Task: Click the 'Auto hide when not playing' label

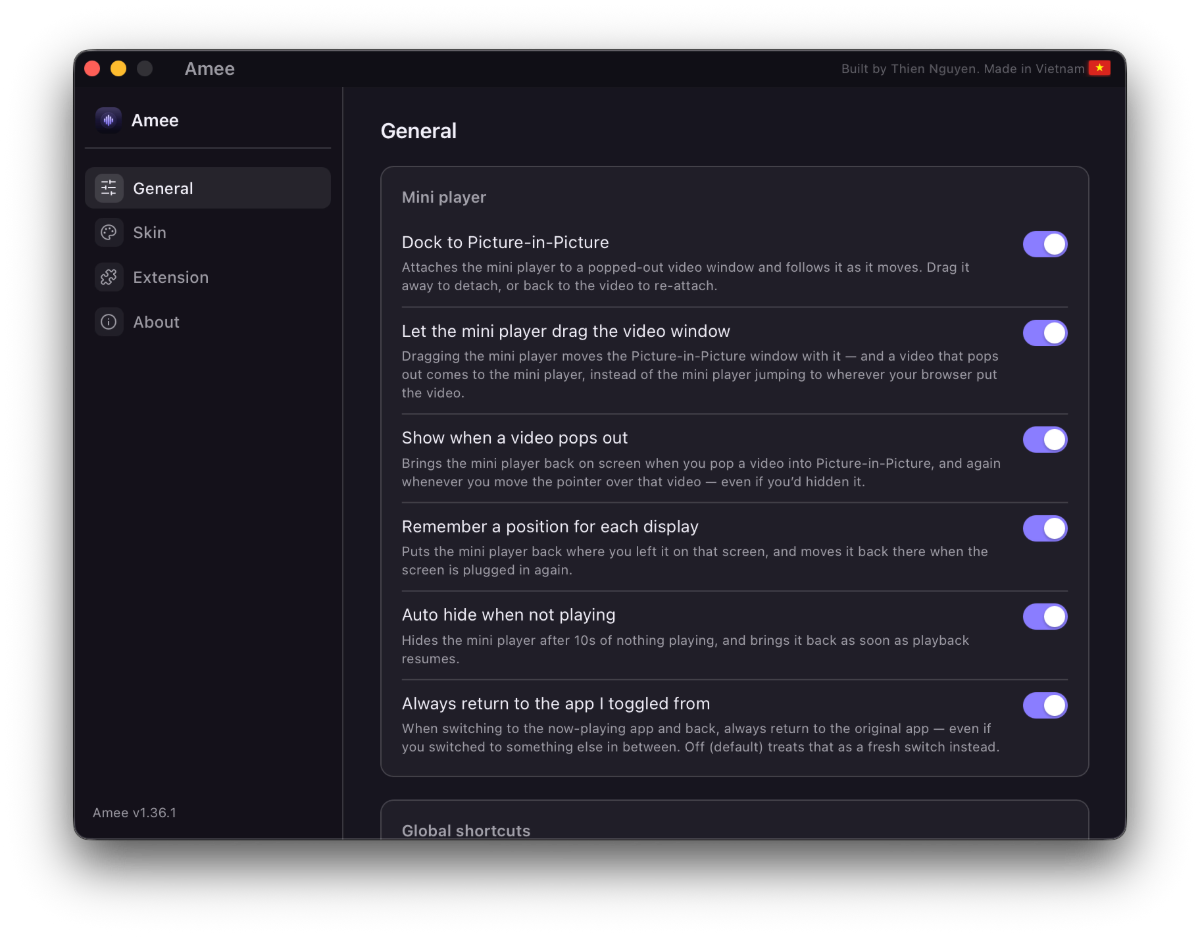Action: coord(509,615)
